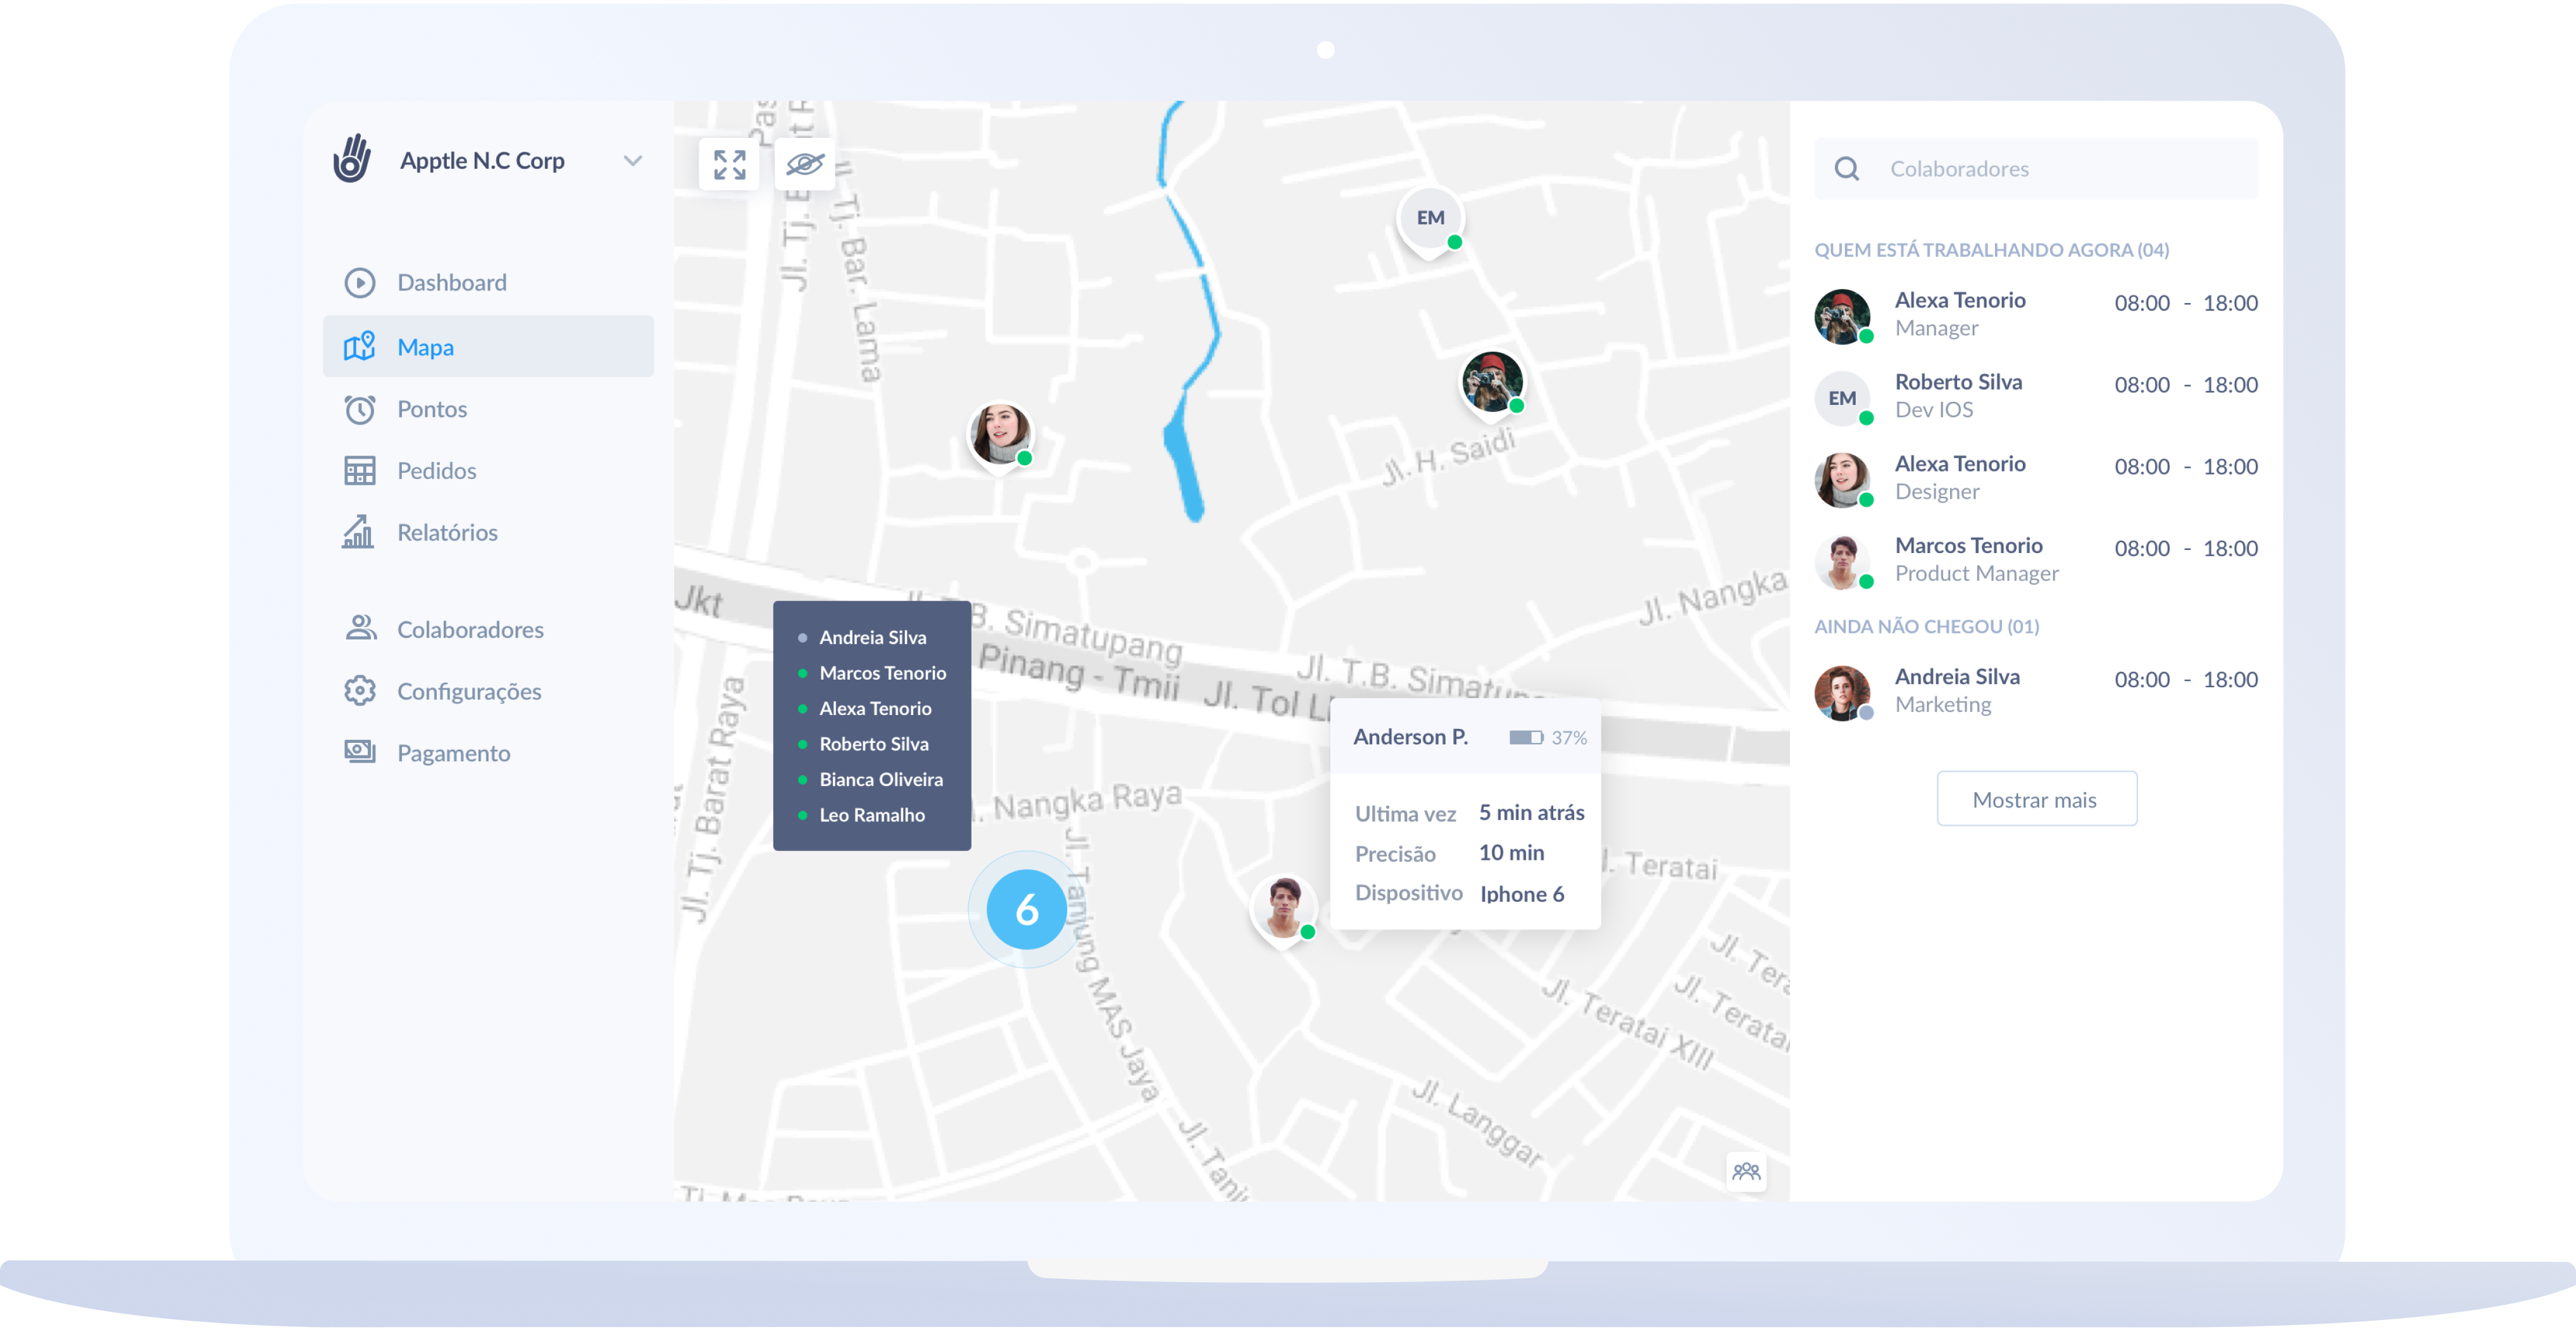Click Roberto Silva's EM initials avatar

tap(1843, 399)
